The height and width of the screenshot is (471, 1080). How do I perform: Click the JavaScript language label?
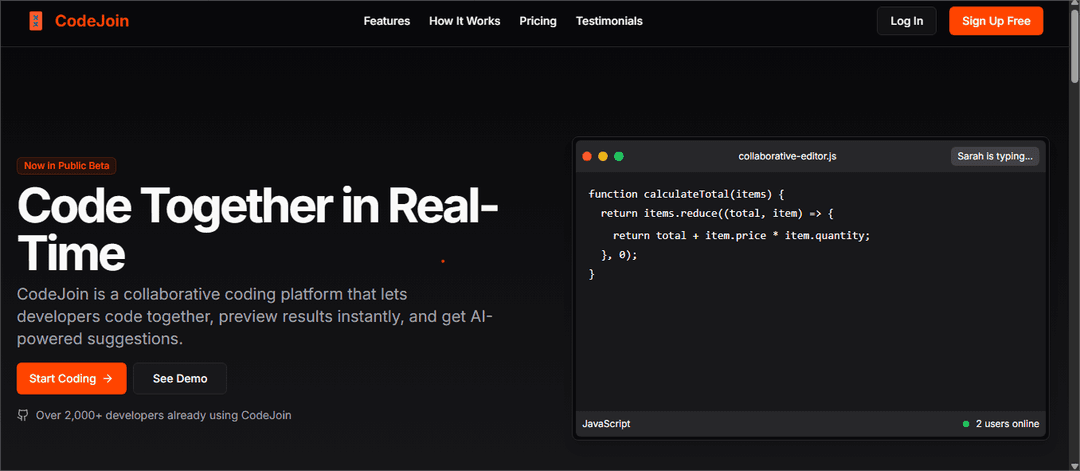tap(606, 424)
